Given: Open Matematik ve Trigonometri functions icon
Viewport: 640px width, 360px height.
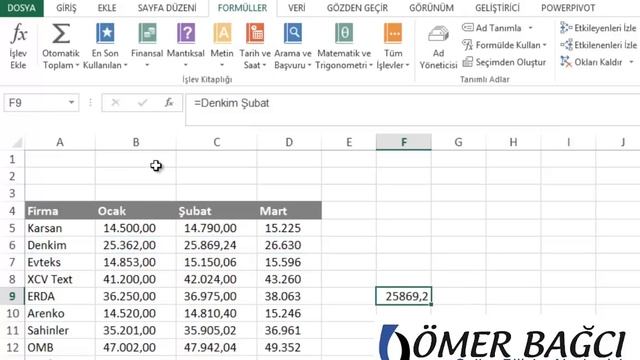Looking at the screenshot, I should [344, 33].
